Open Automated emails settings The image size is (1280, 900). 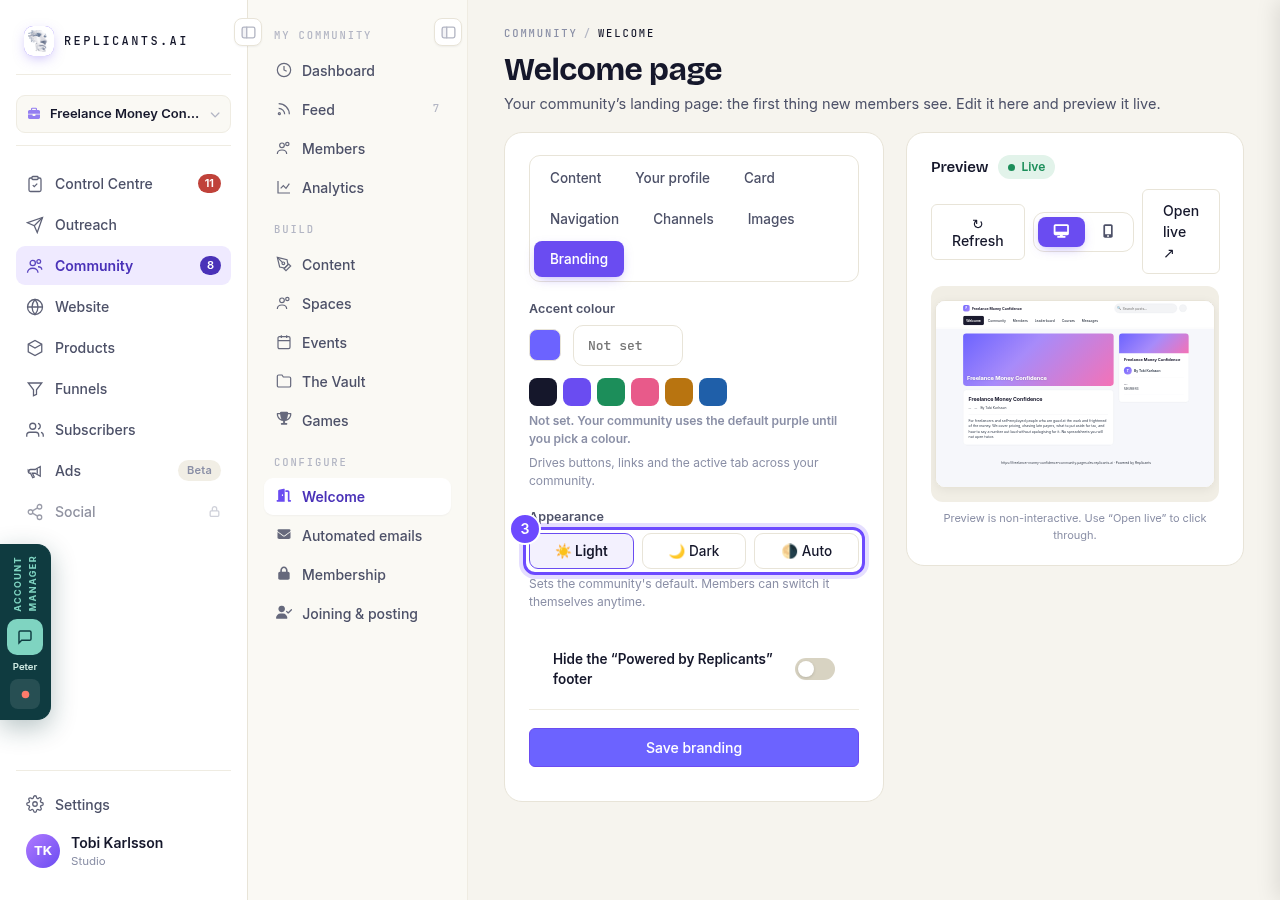point(358,536)
